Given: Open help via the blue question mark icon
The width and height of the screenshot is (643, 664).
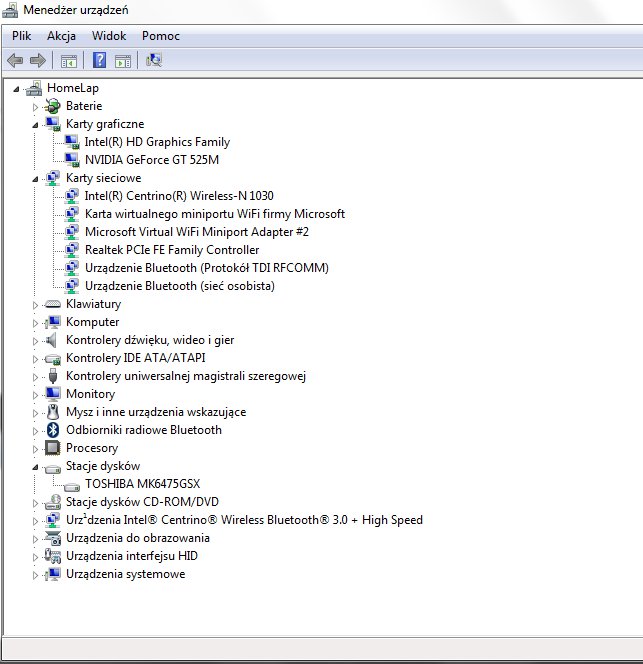Looking at the screenshot, I should tap(100, 60).
